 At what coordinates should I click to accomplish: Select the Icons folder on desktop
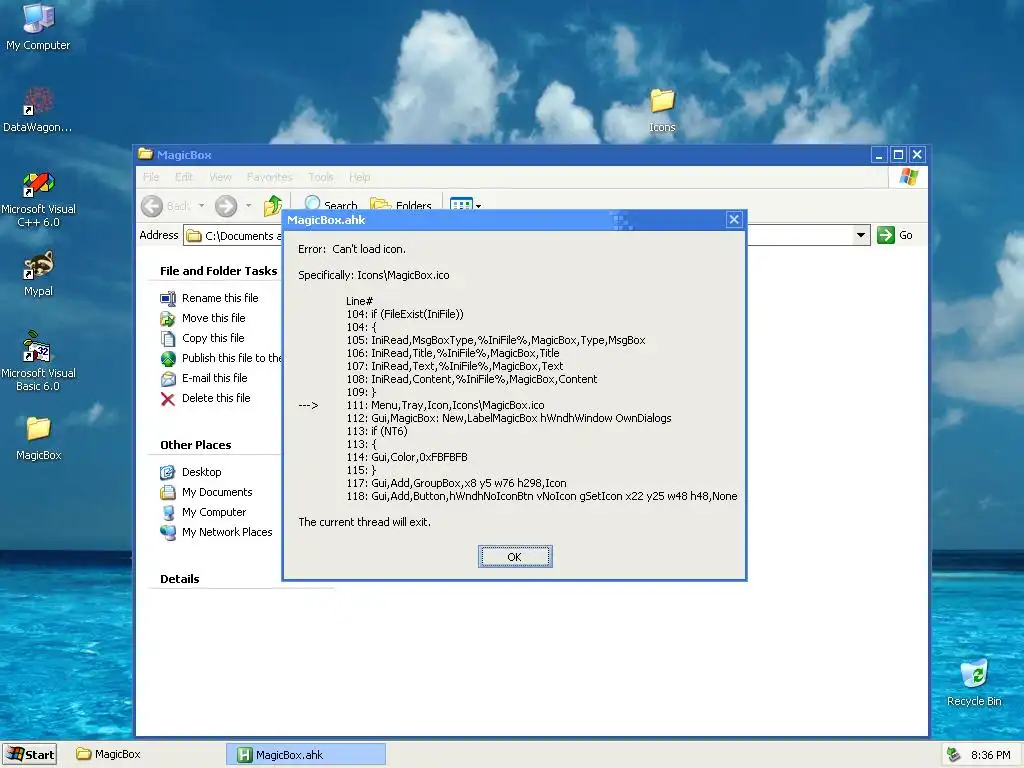point(662,110)
